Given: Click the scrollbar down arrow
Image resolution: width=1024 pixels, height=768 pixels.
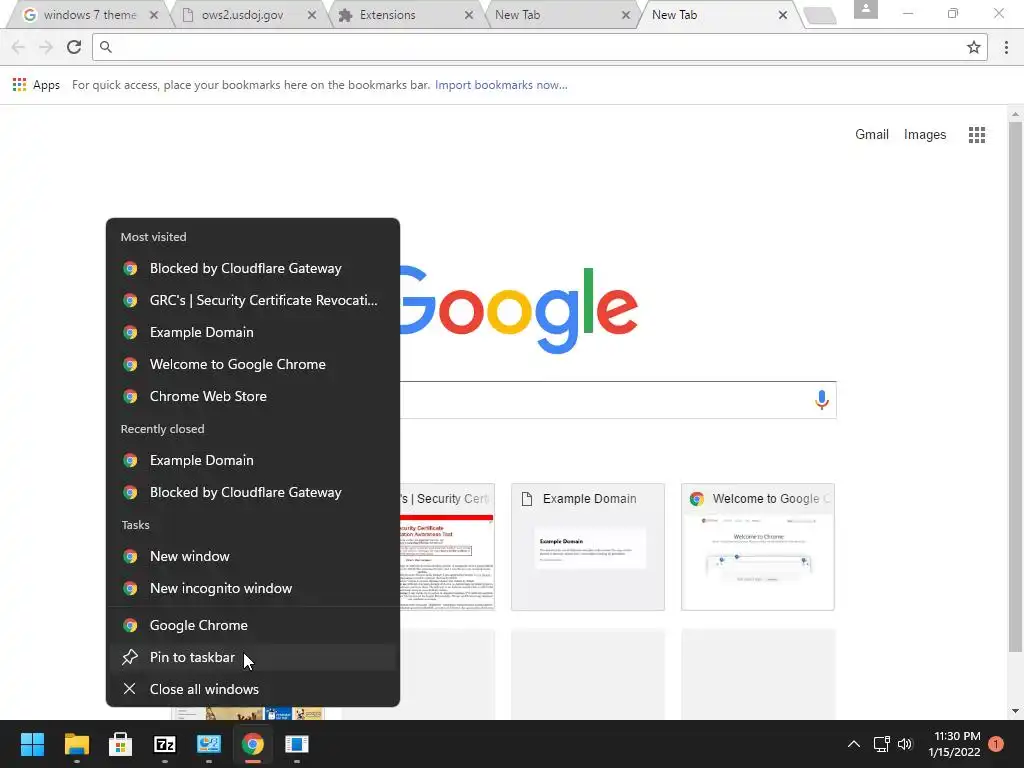Looking at the screenshot, I should [1015, 712].
